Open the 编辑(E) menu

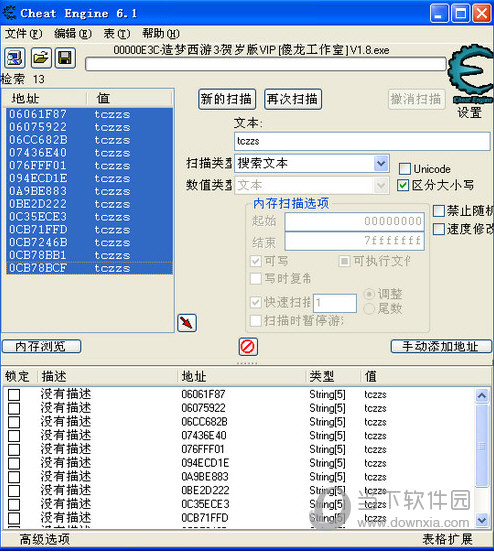(73, 34)
